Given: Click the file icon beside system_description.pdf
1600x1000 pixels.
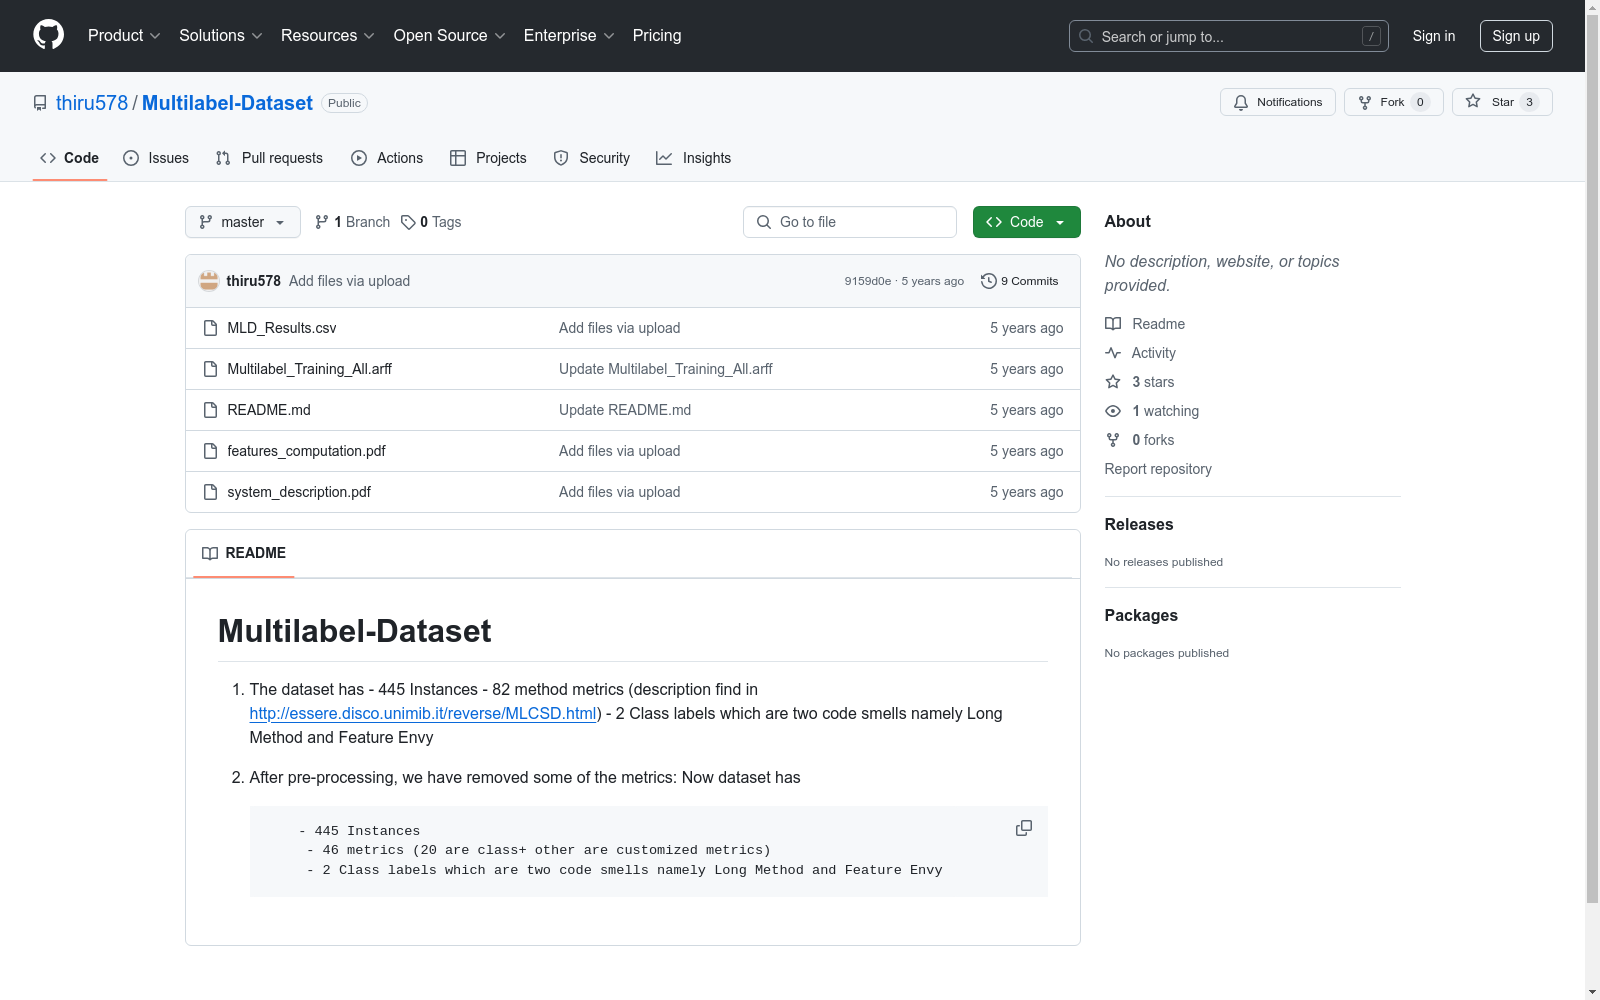Looking at the screenshot, I should pos(210,492).
